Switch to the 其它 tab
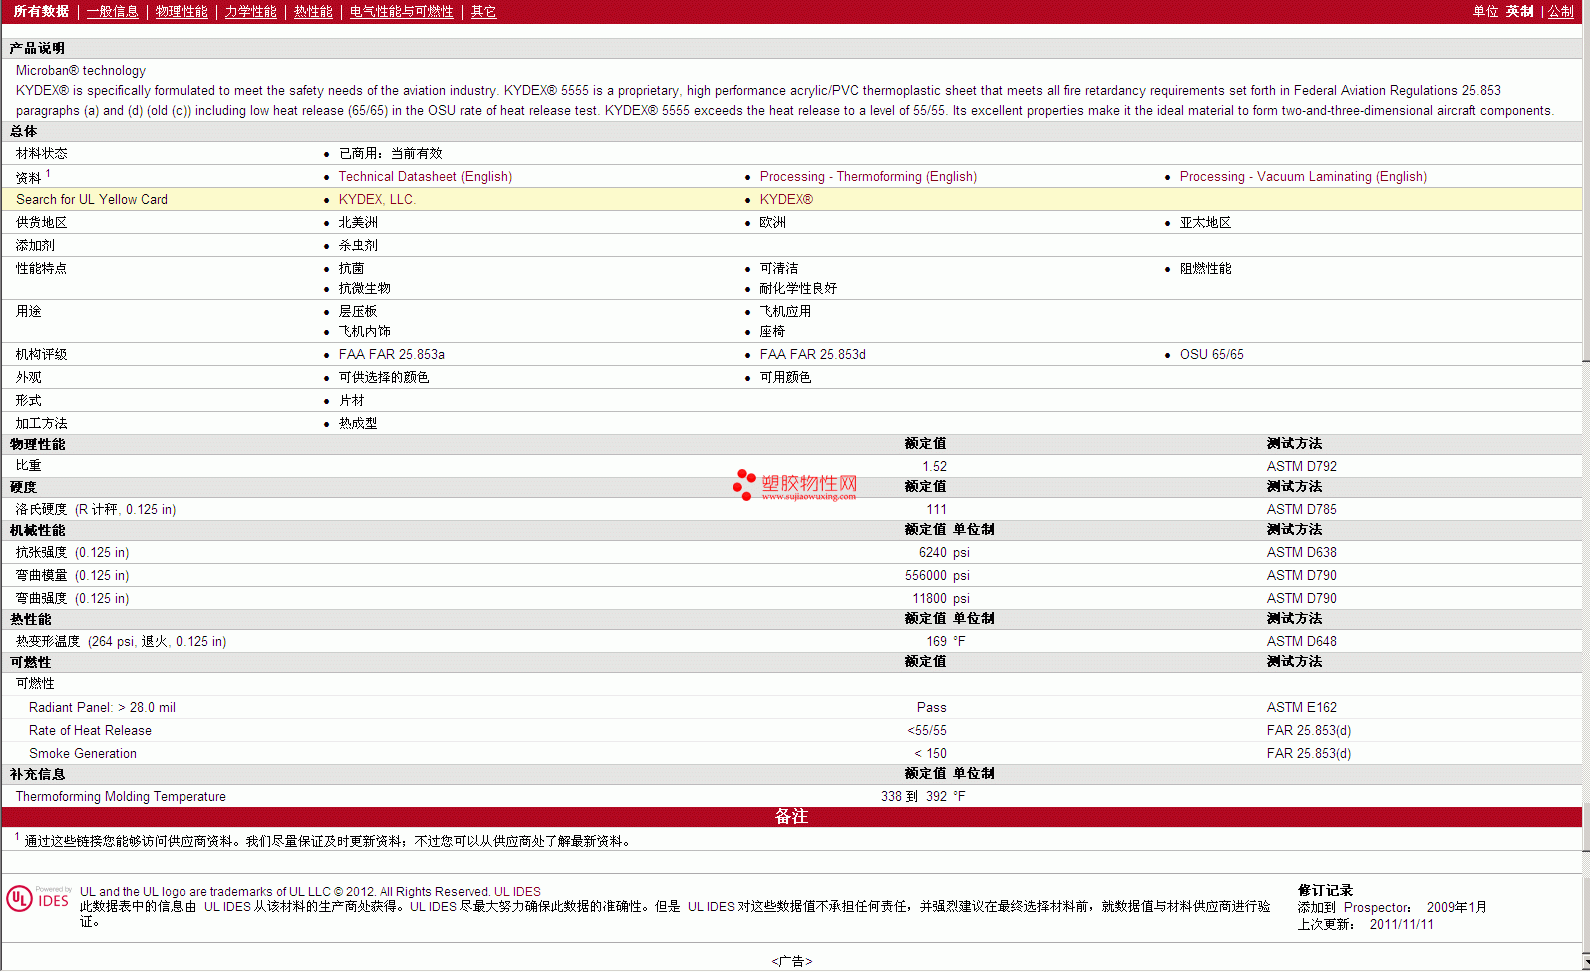Screen dimensions: 1590x972 483,11
